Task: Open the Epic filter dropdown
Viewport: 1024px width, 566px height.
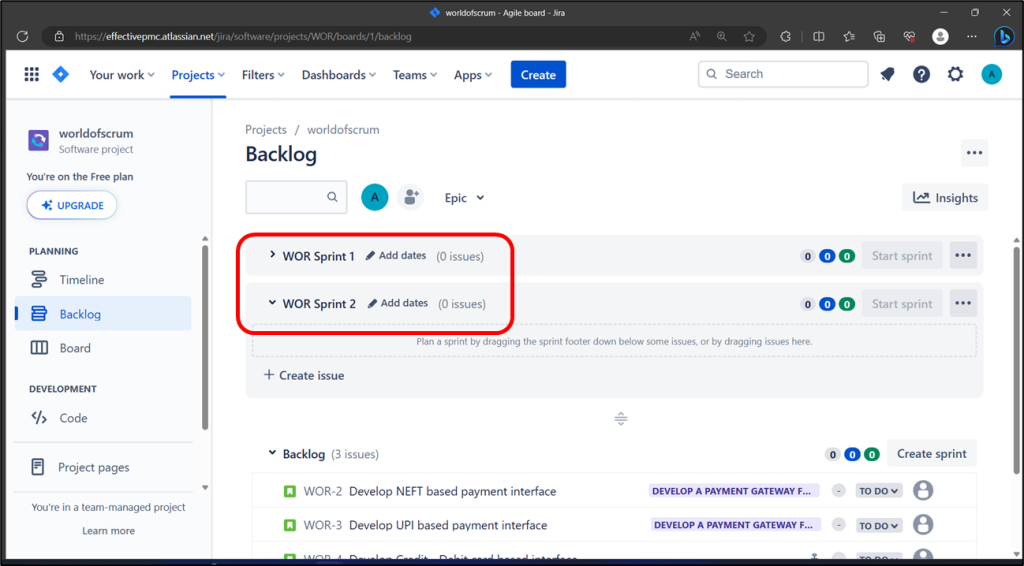Action: (464, 198)
